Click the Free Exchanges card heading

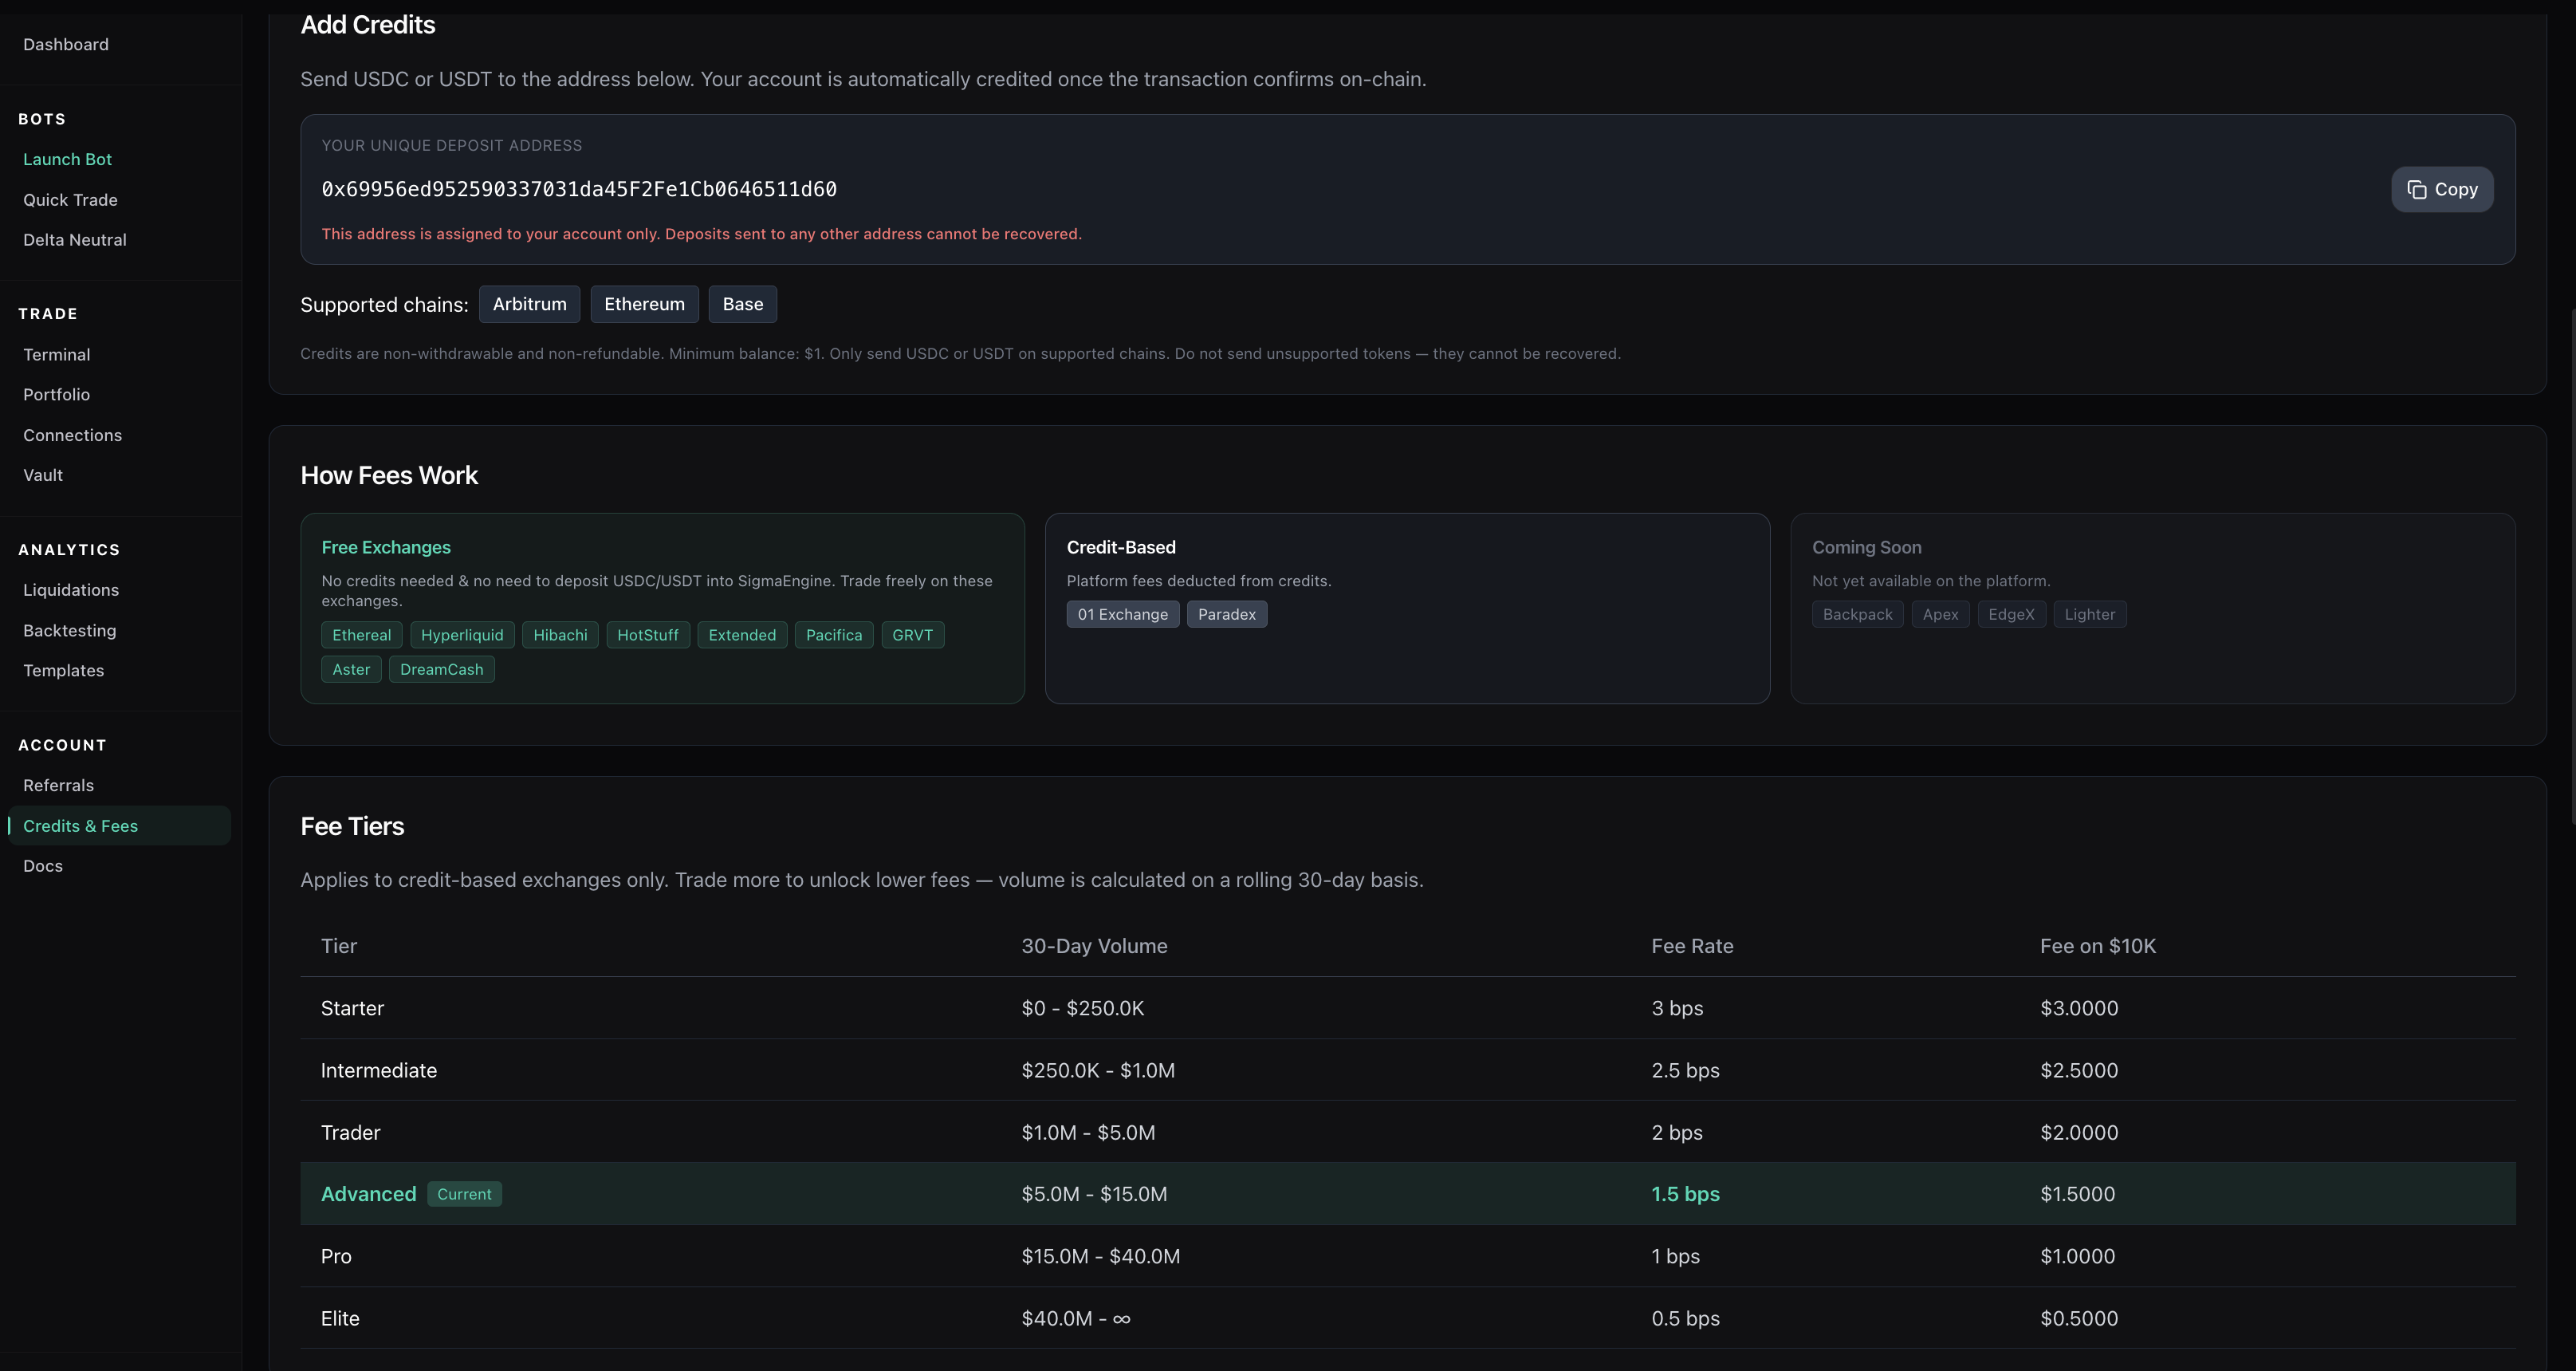coord(386,547)
